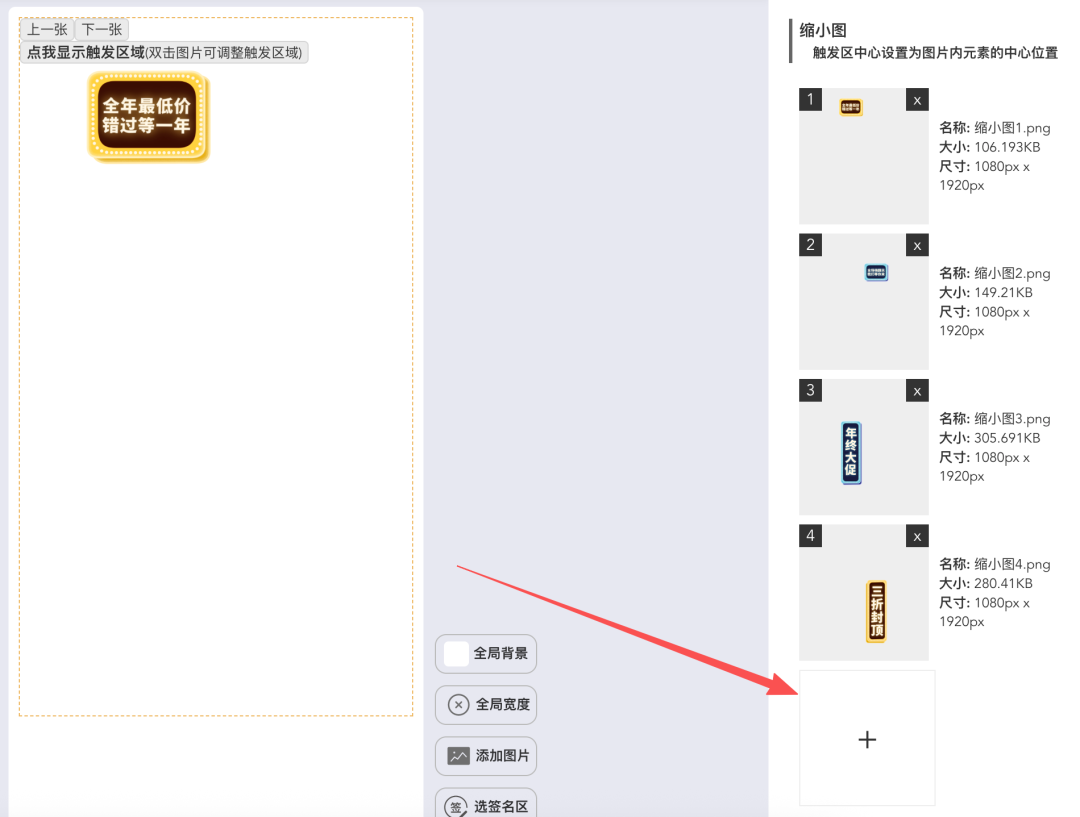This screenshot has width=1080, height=817.
Task: Click the number 4 badge on the fourth thumbnail
Action: pyautogui.click(x=810, y=535)
